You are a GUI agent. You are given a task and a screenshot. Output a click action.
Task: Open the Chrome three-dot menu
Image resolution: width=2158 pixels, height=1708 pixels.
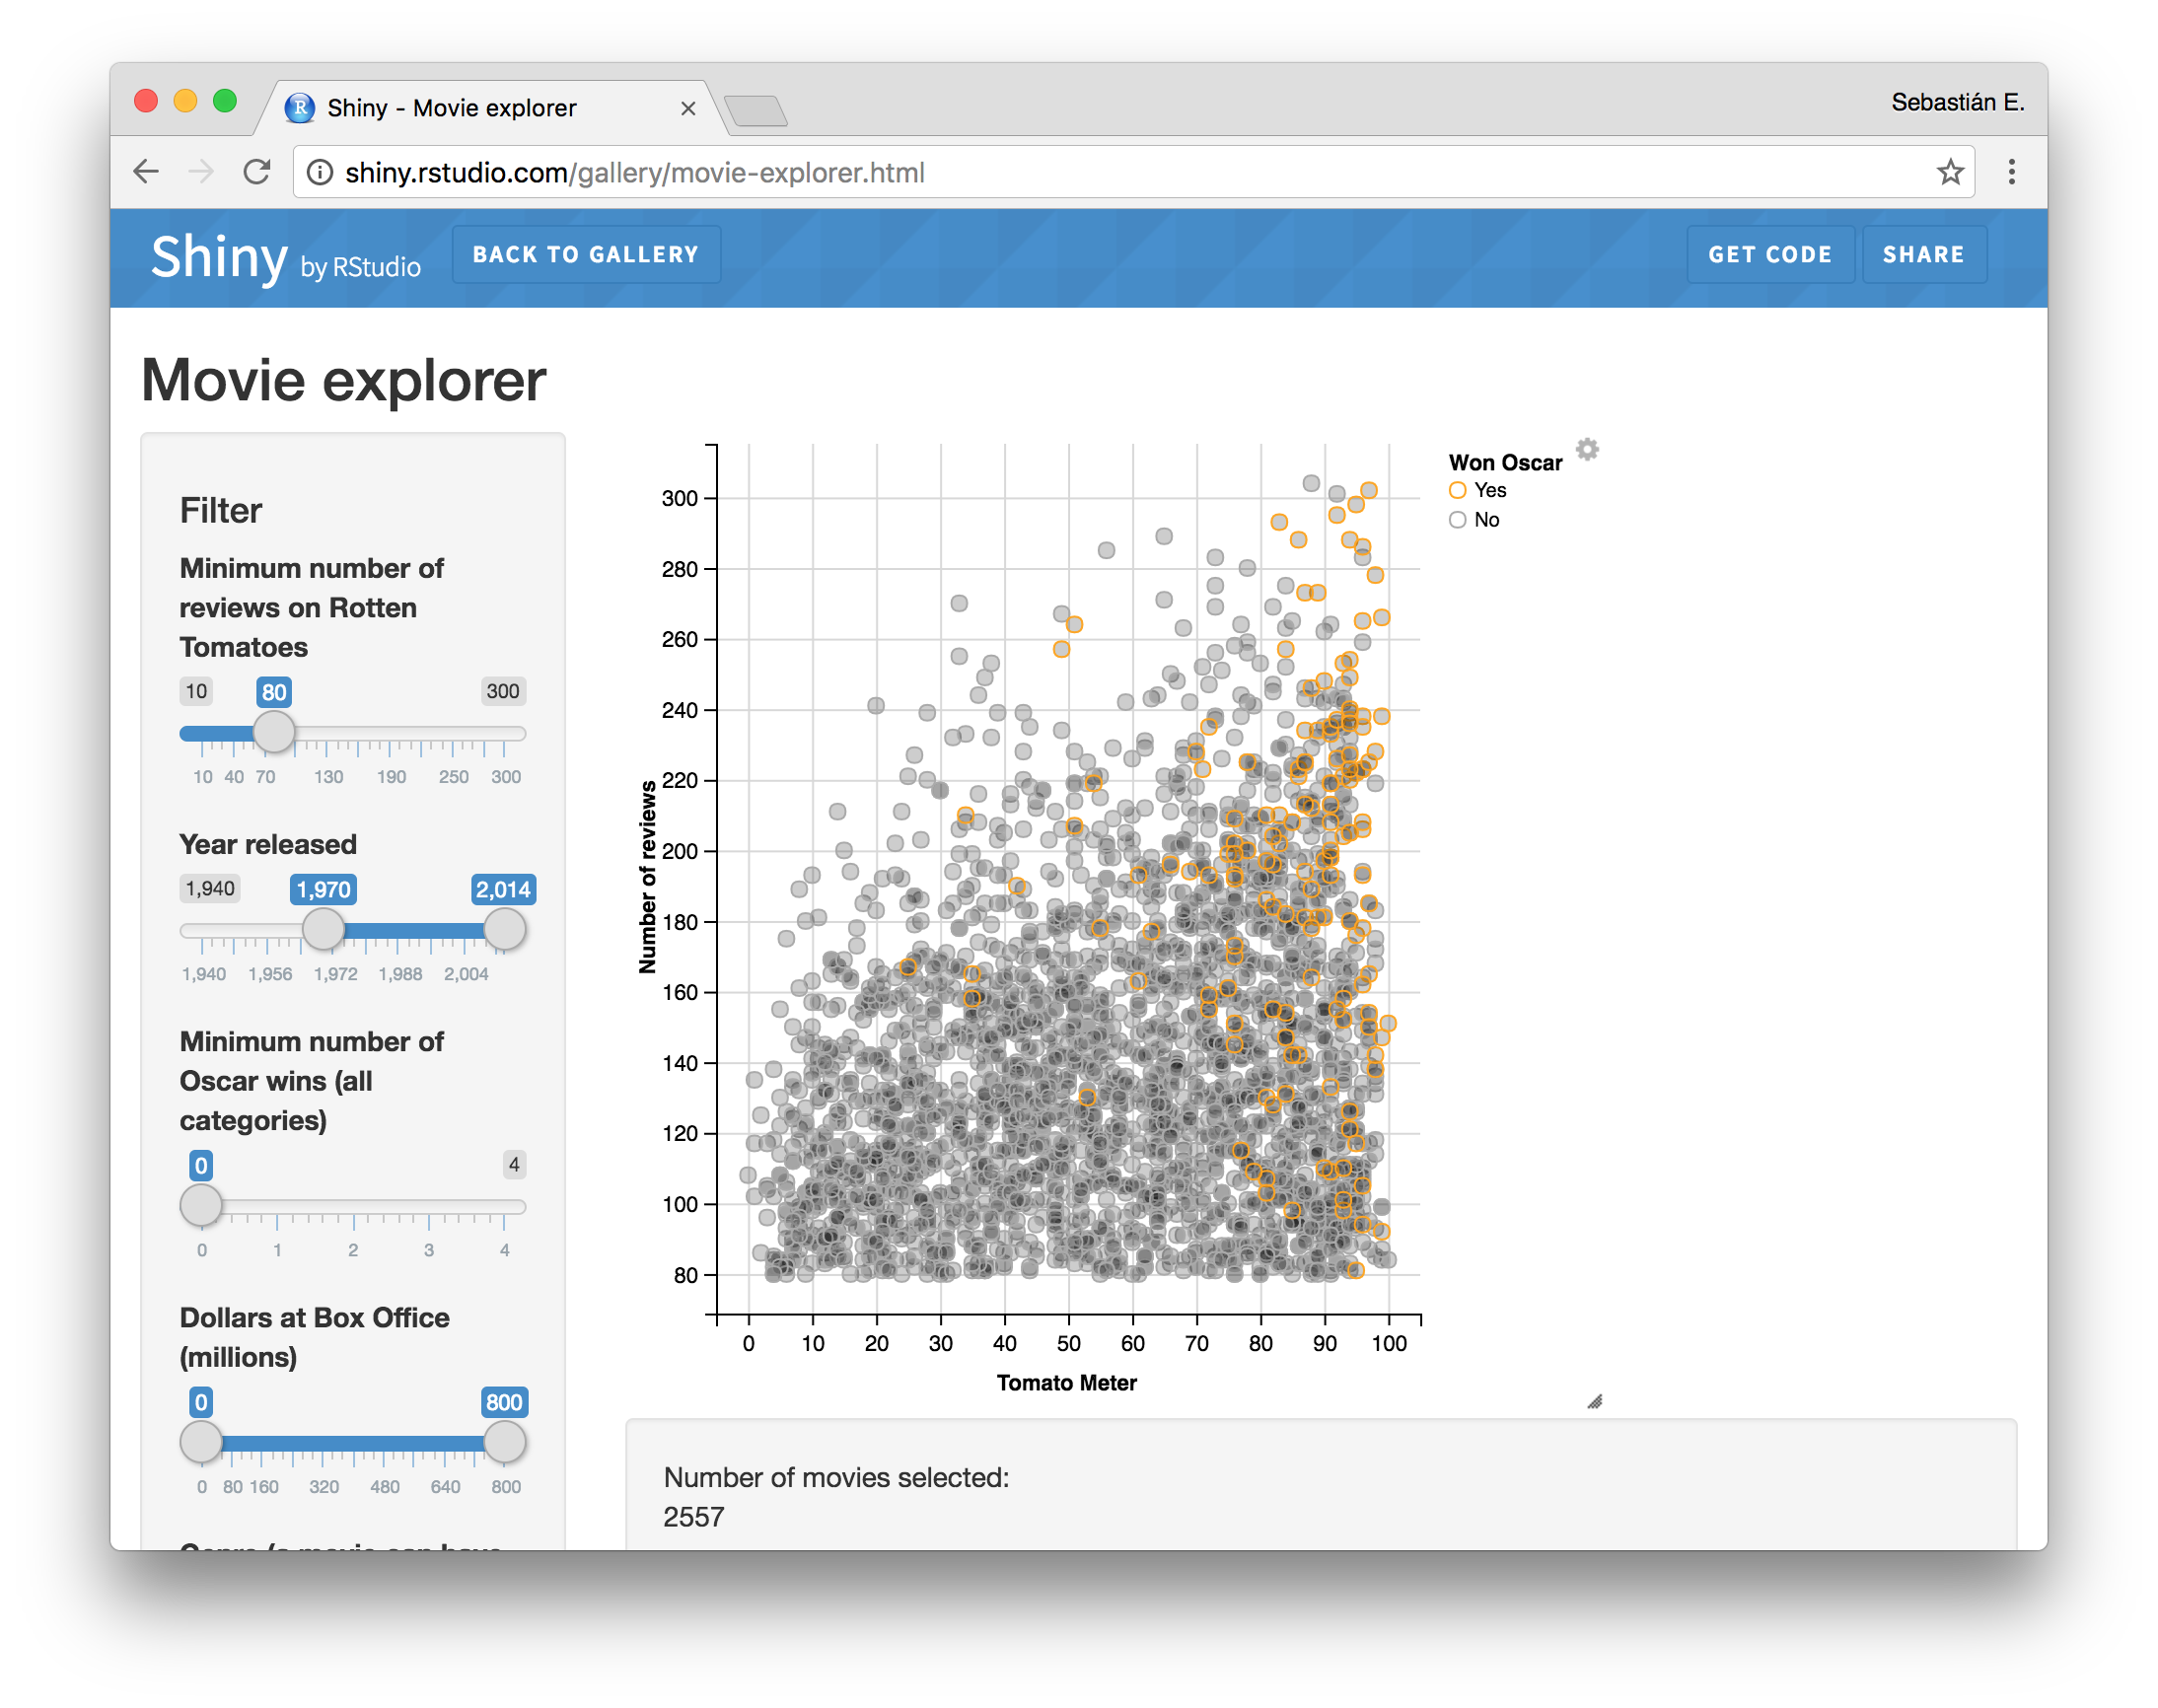2011,172
